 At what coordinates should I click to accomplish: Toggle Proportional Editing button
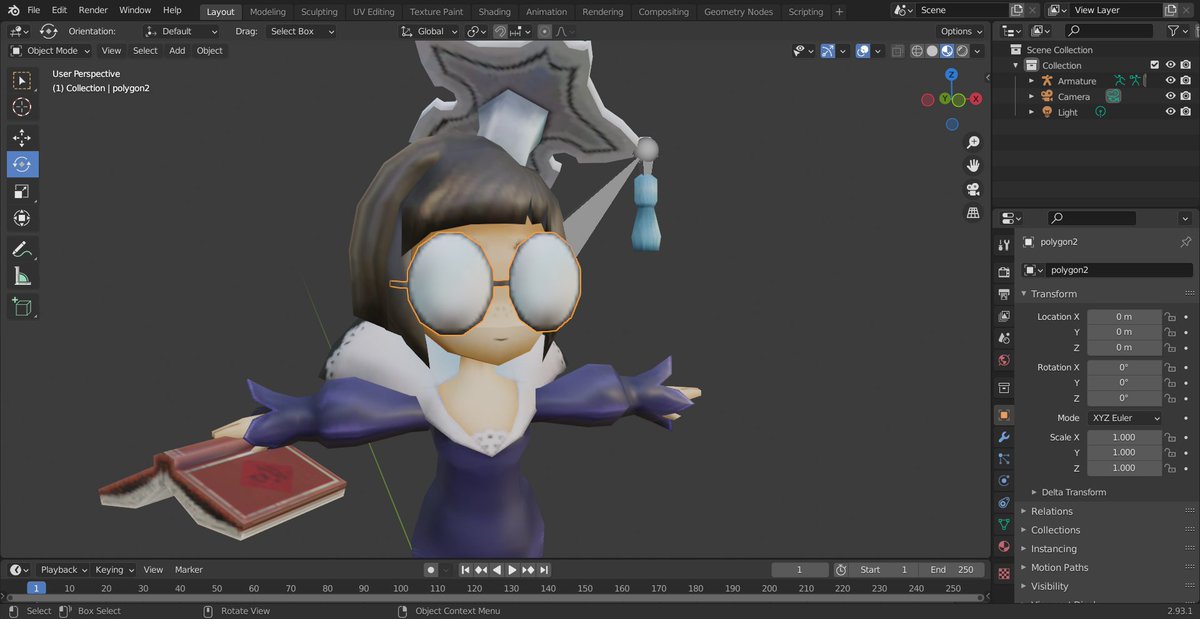coord(544,31)
